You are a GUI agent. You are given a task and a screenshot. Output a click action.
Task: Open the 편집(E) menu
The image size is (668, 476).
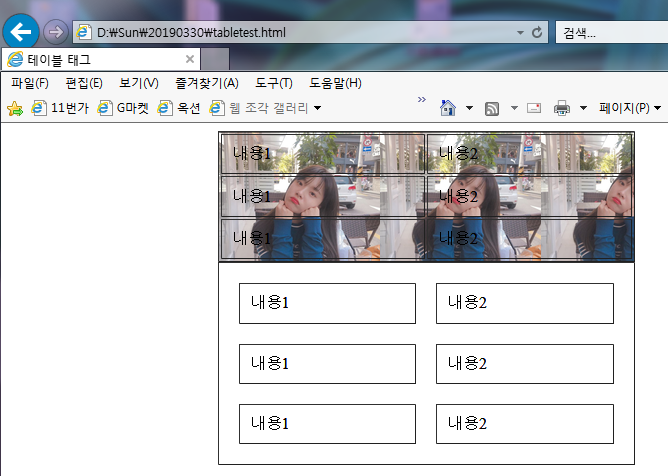[x=84, y=83]
